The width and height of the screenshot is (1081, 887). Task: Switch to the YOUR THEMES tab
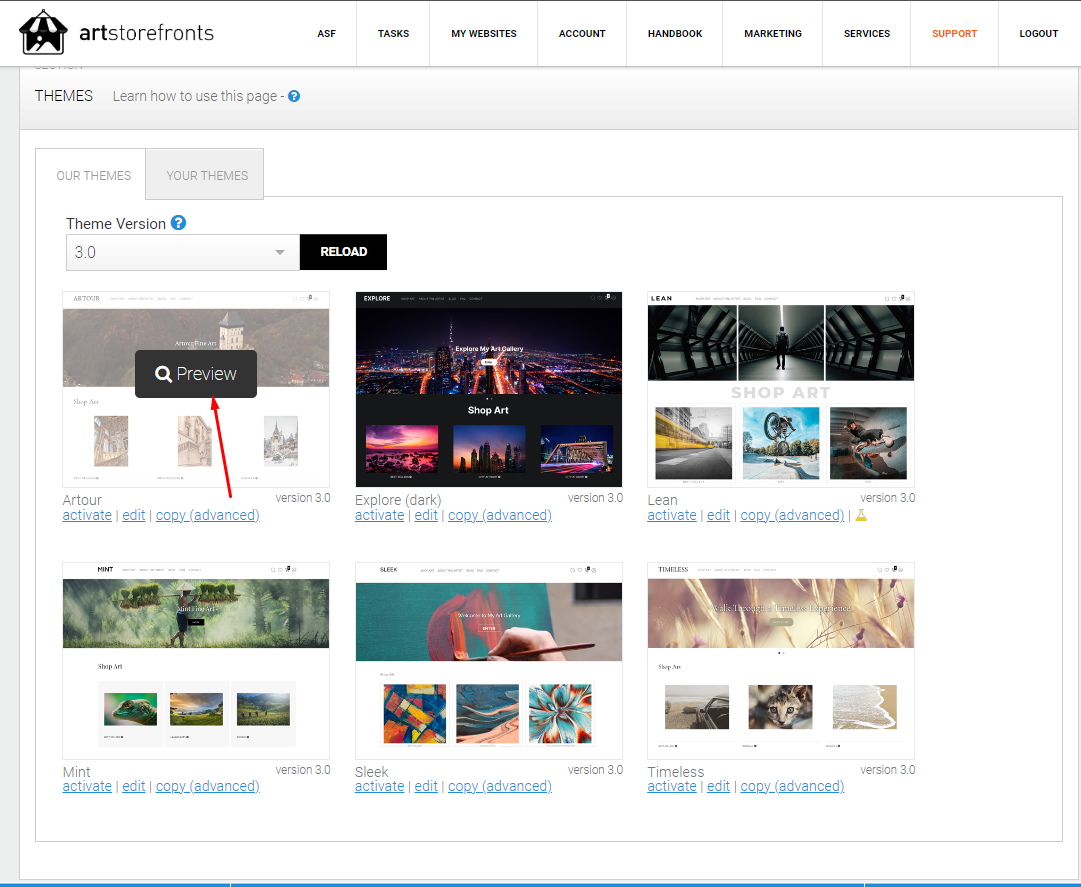(205, 174)
